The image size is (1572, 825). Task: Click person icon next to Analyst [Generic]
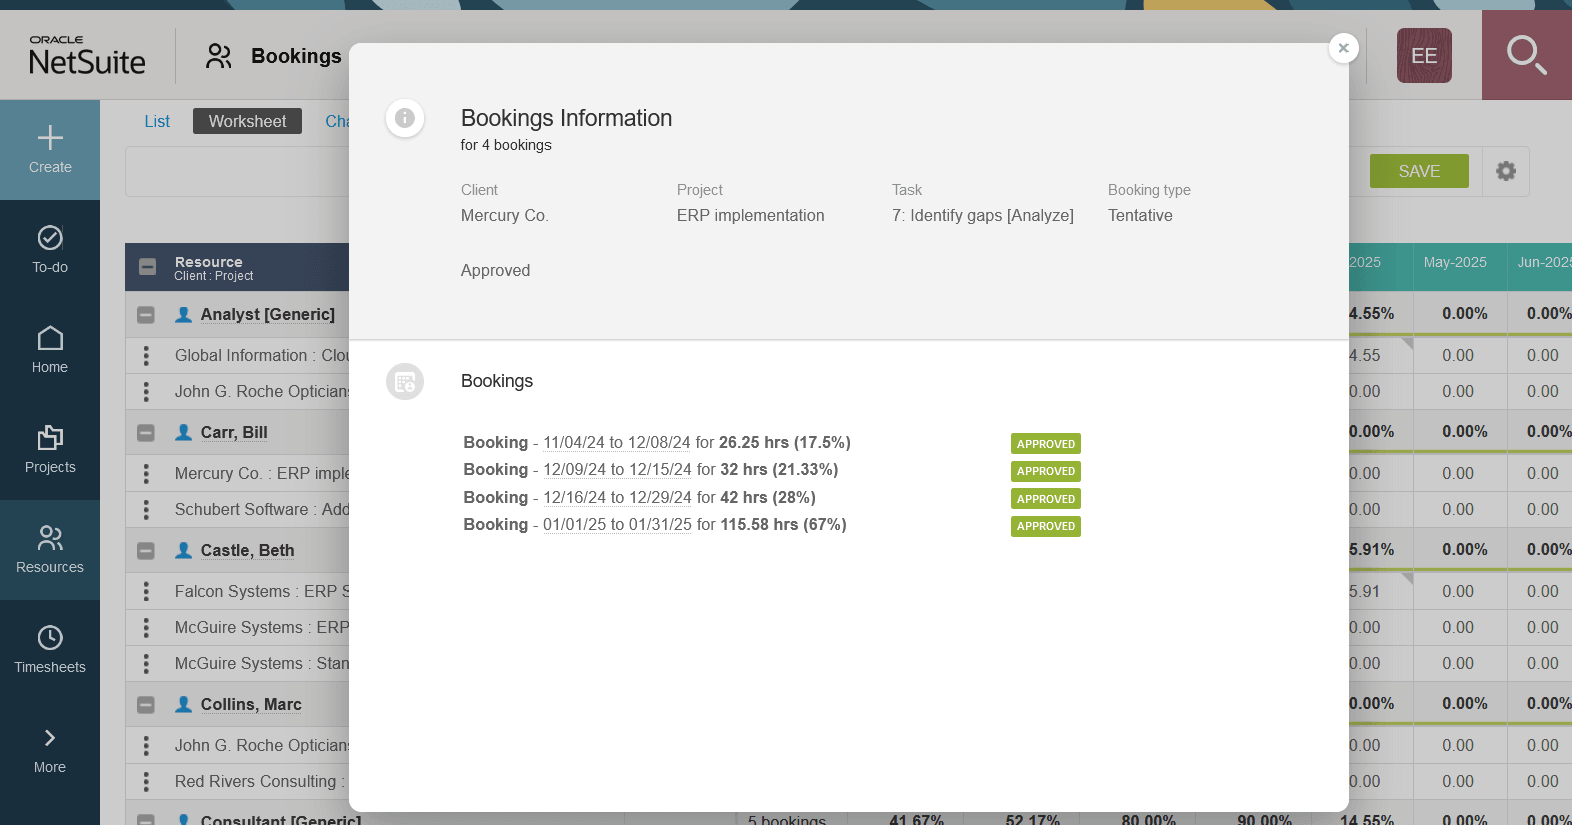point(184,314)
